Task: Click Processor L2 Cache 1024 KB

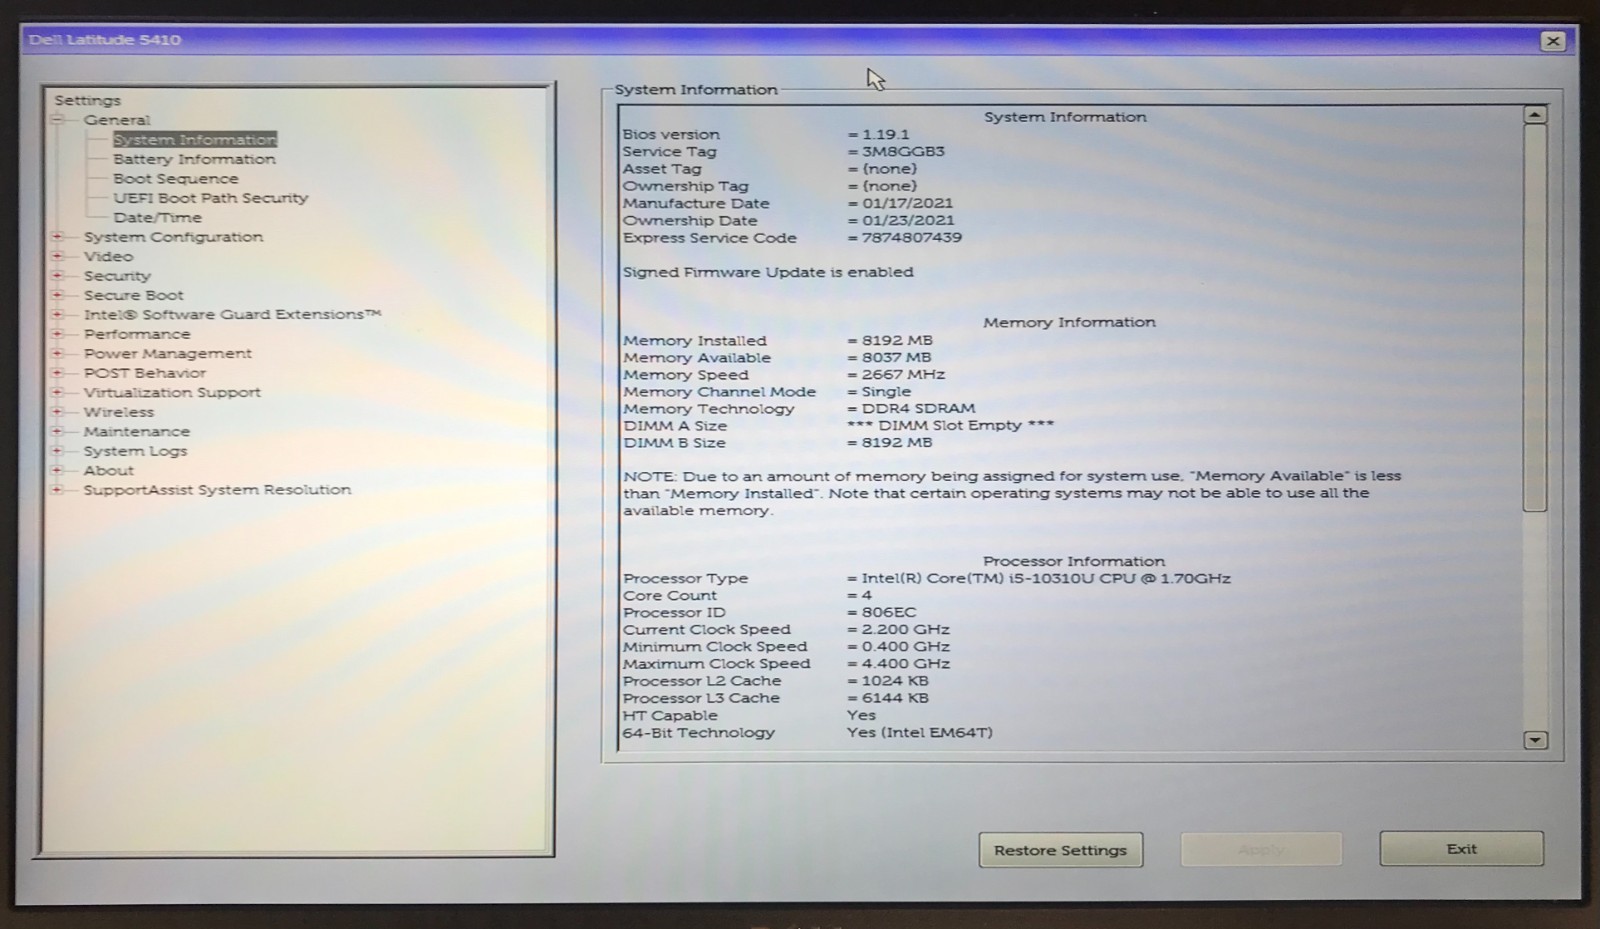Action: coord(895,681)
